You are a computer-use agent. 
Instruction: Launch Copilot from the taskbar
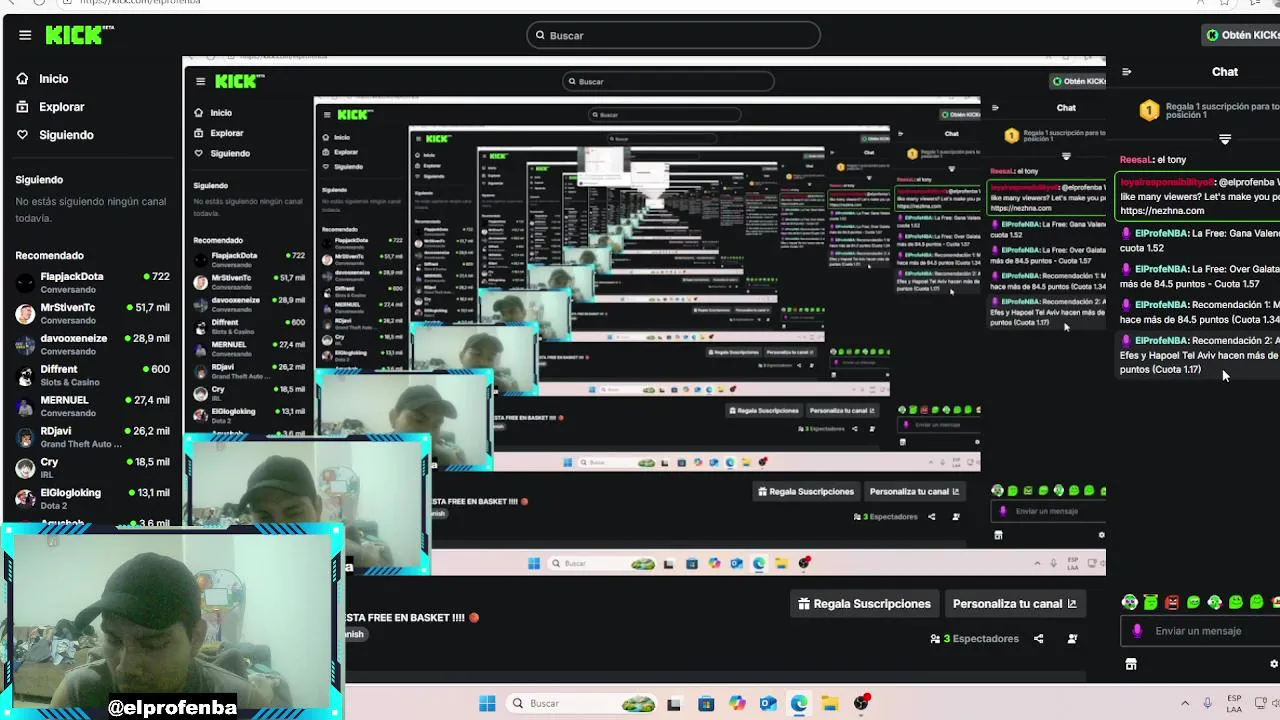(x=737, y=704)
